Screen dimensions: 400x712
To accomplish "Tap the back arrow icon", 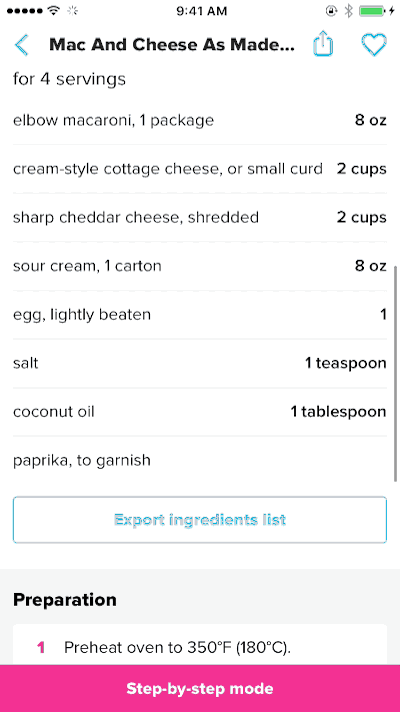I will tap(21, 45).
